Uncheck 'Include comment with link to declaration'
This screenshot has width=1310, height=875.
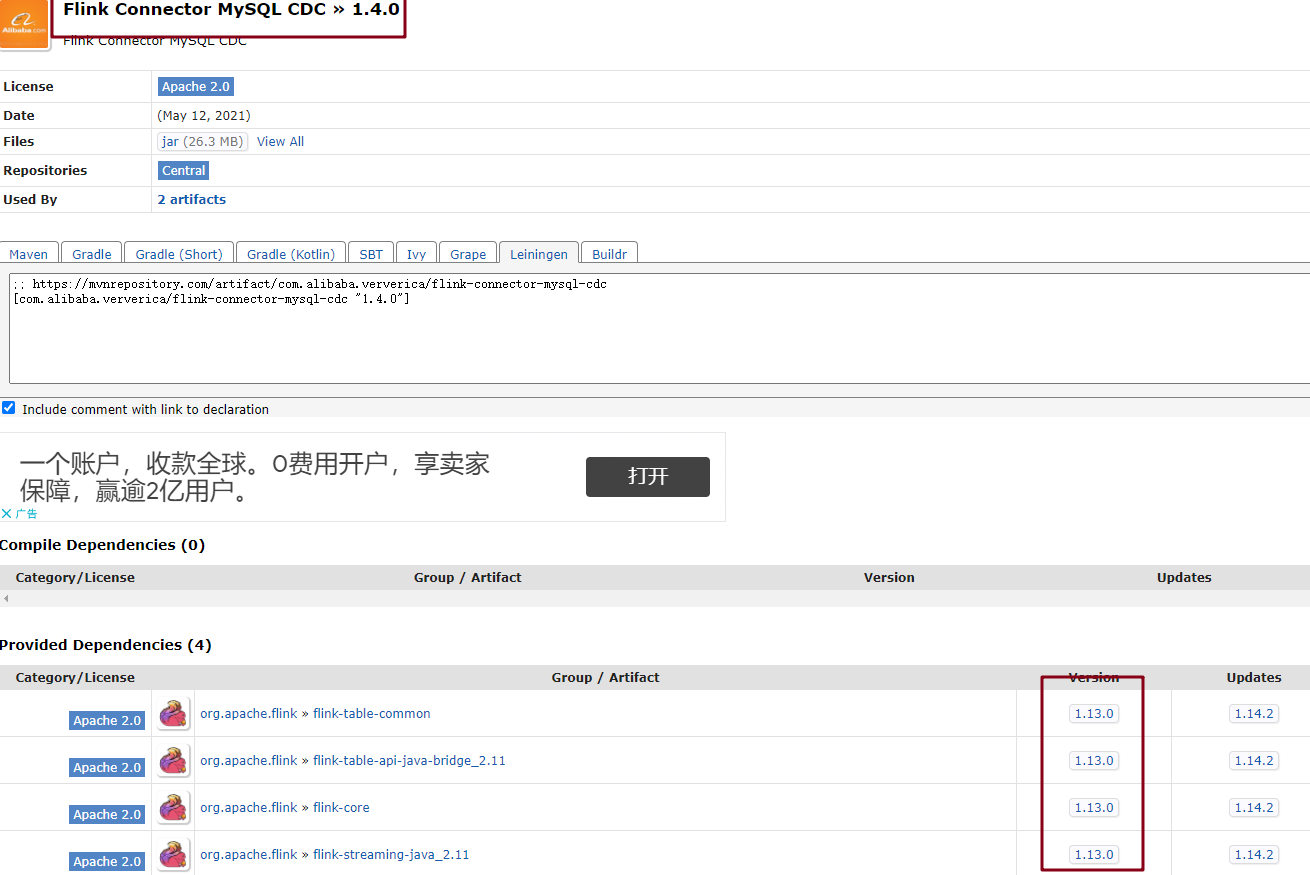pyautogui.click(x=8, y=407)
